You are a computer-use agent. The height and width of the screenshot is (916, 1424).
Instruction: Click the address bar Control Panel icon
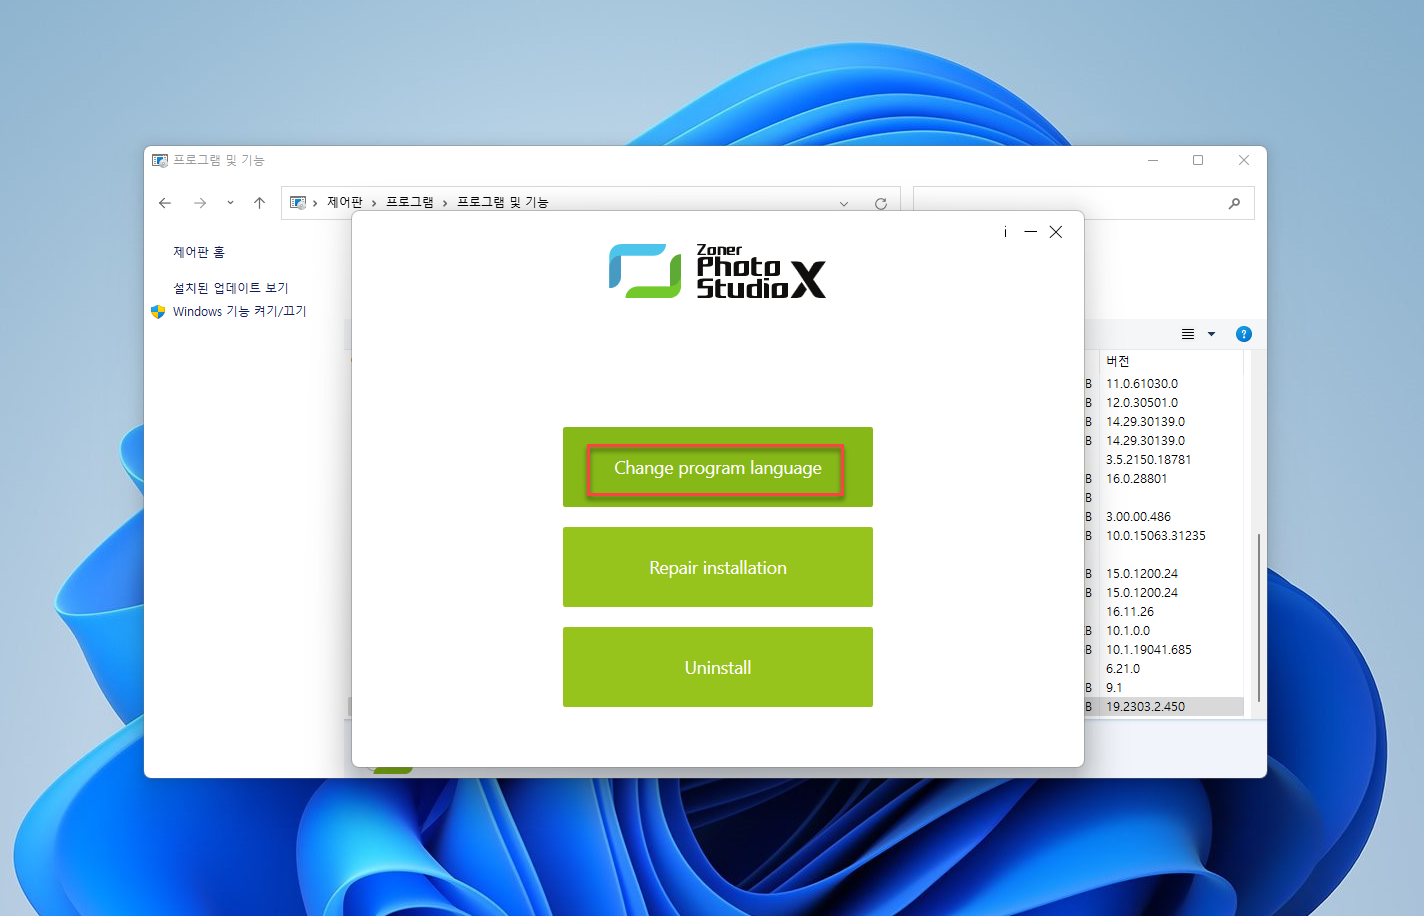(x=297, y=203)
